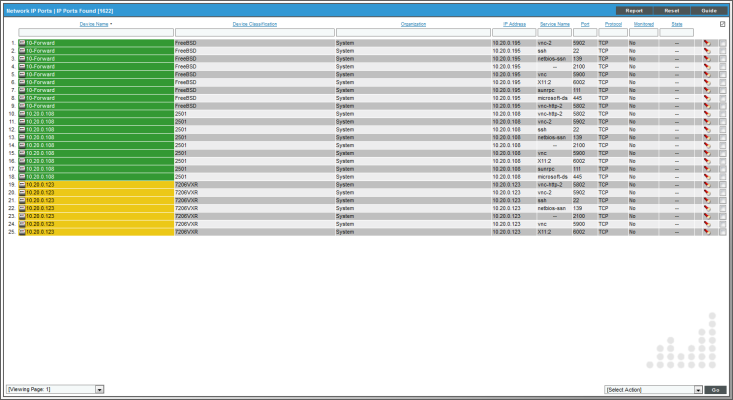The height and width of the screenshot is (400, 733).
Task: Click the device icon in row 1
Action: pyautogui.click(x=22, y=43)
